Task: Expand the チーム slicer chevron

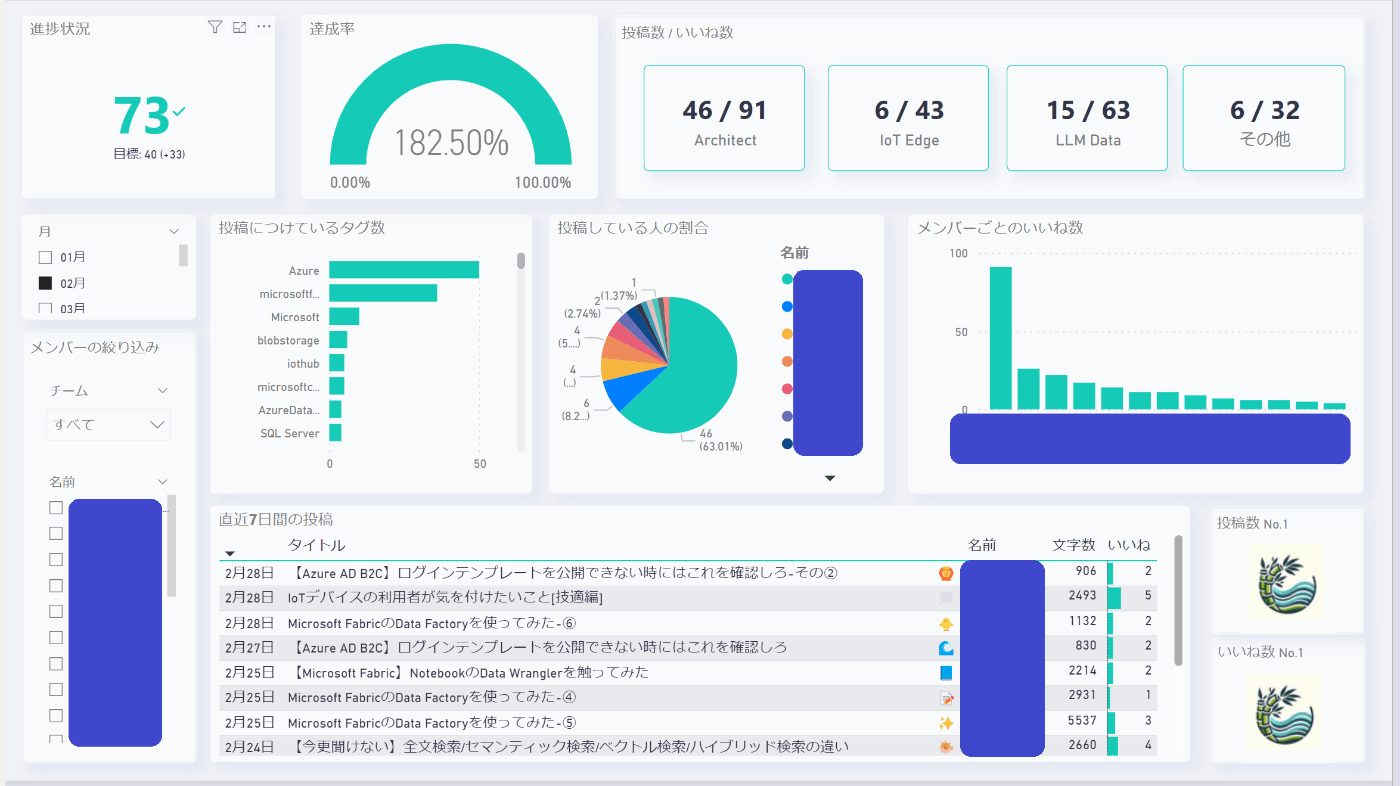Action: [162, 391]
